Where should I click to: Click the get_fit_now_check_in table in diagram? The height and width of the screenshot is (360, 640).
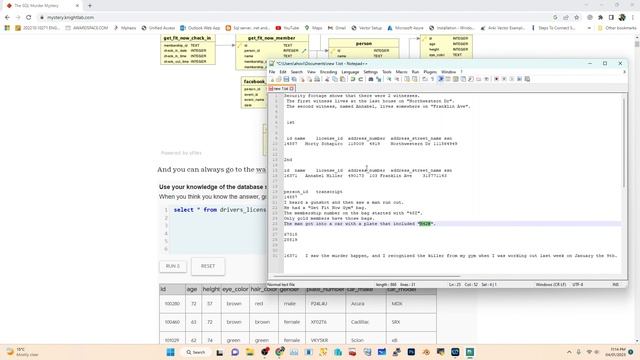[x=188, y=50]
